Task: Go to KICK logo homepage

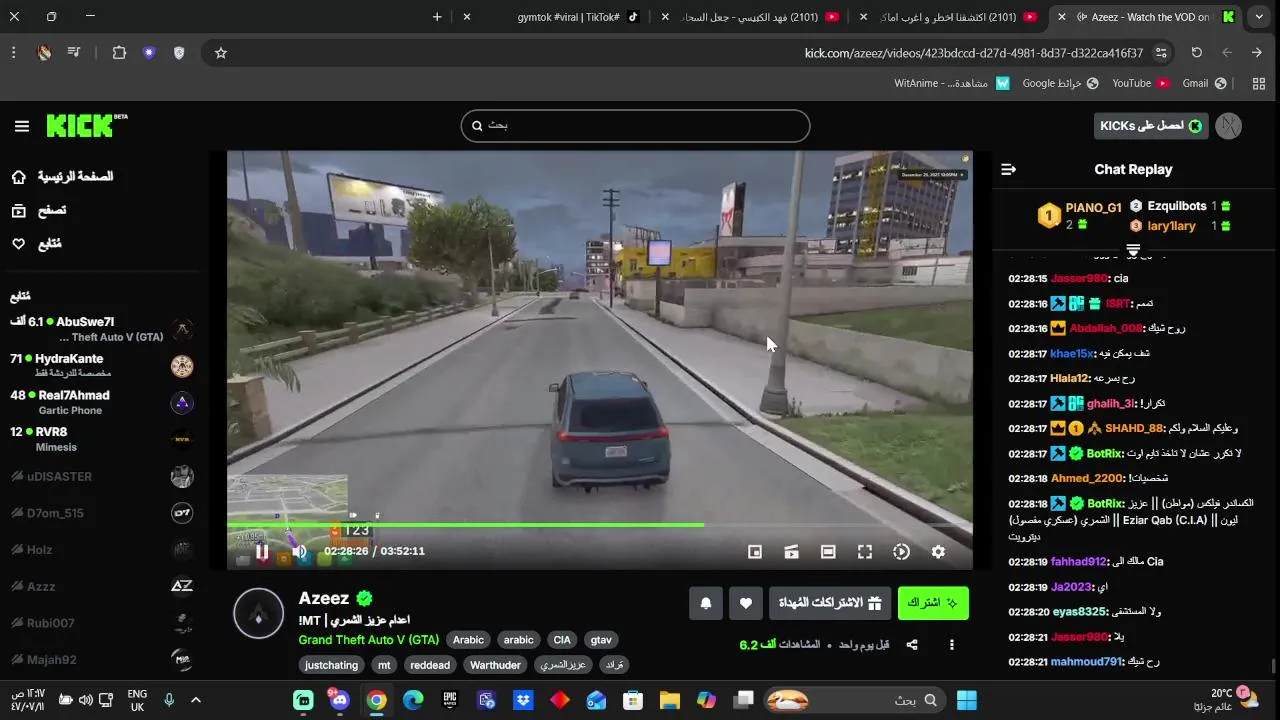Action: click(x=86, y=125)
